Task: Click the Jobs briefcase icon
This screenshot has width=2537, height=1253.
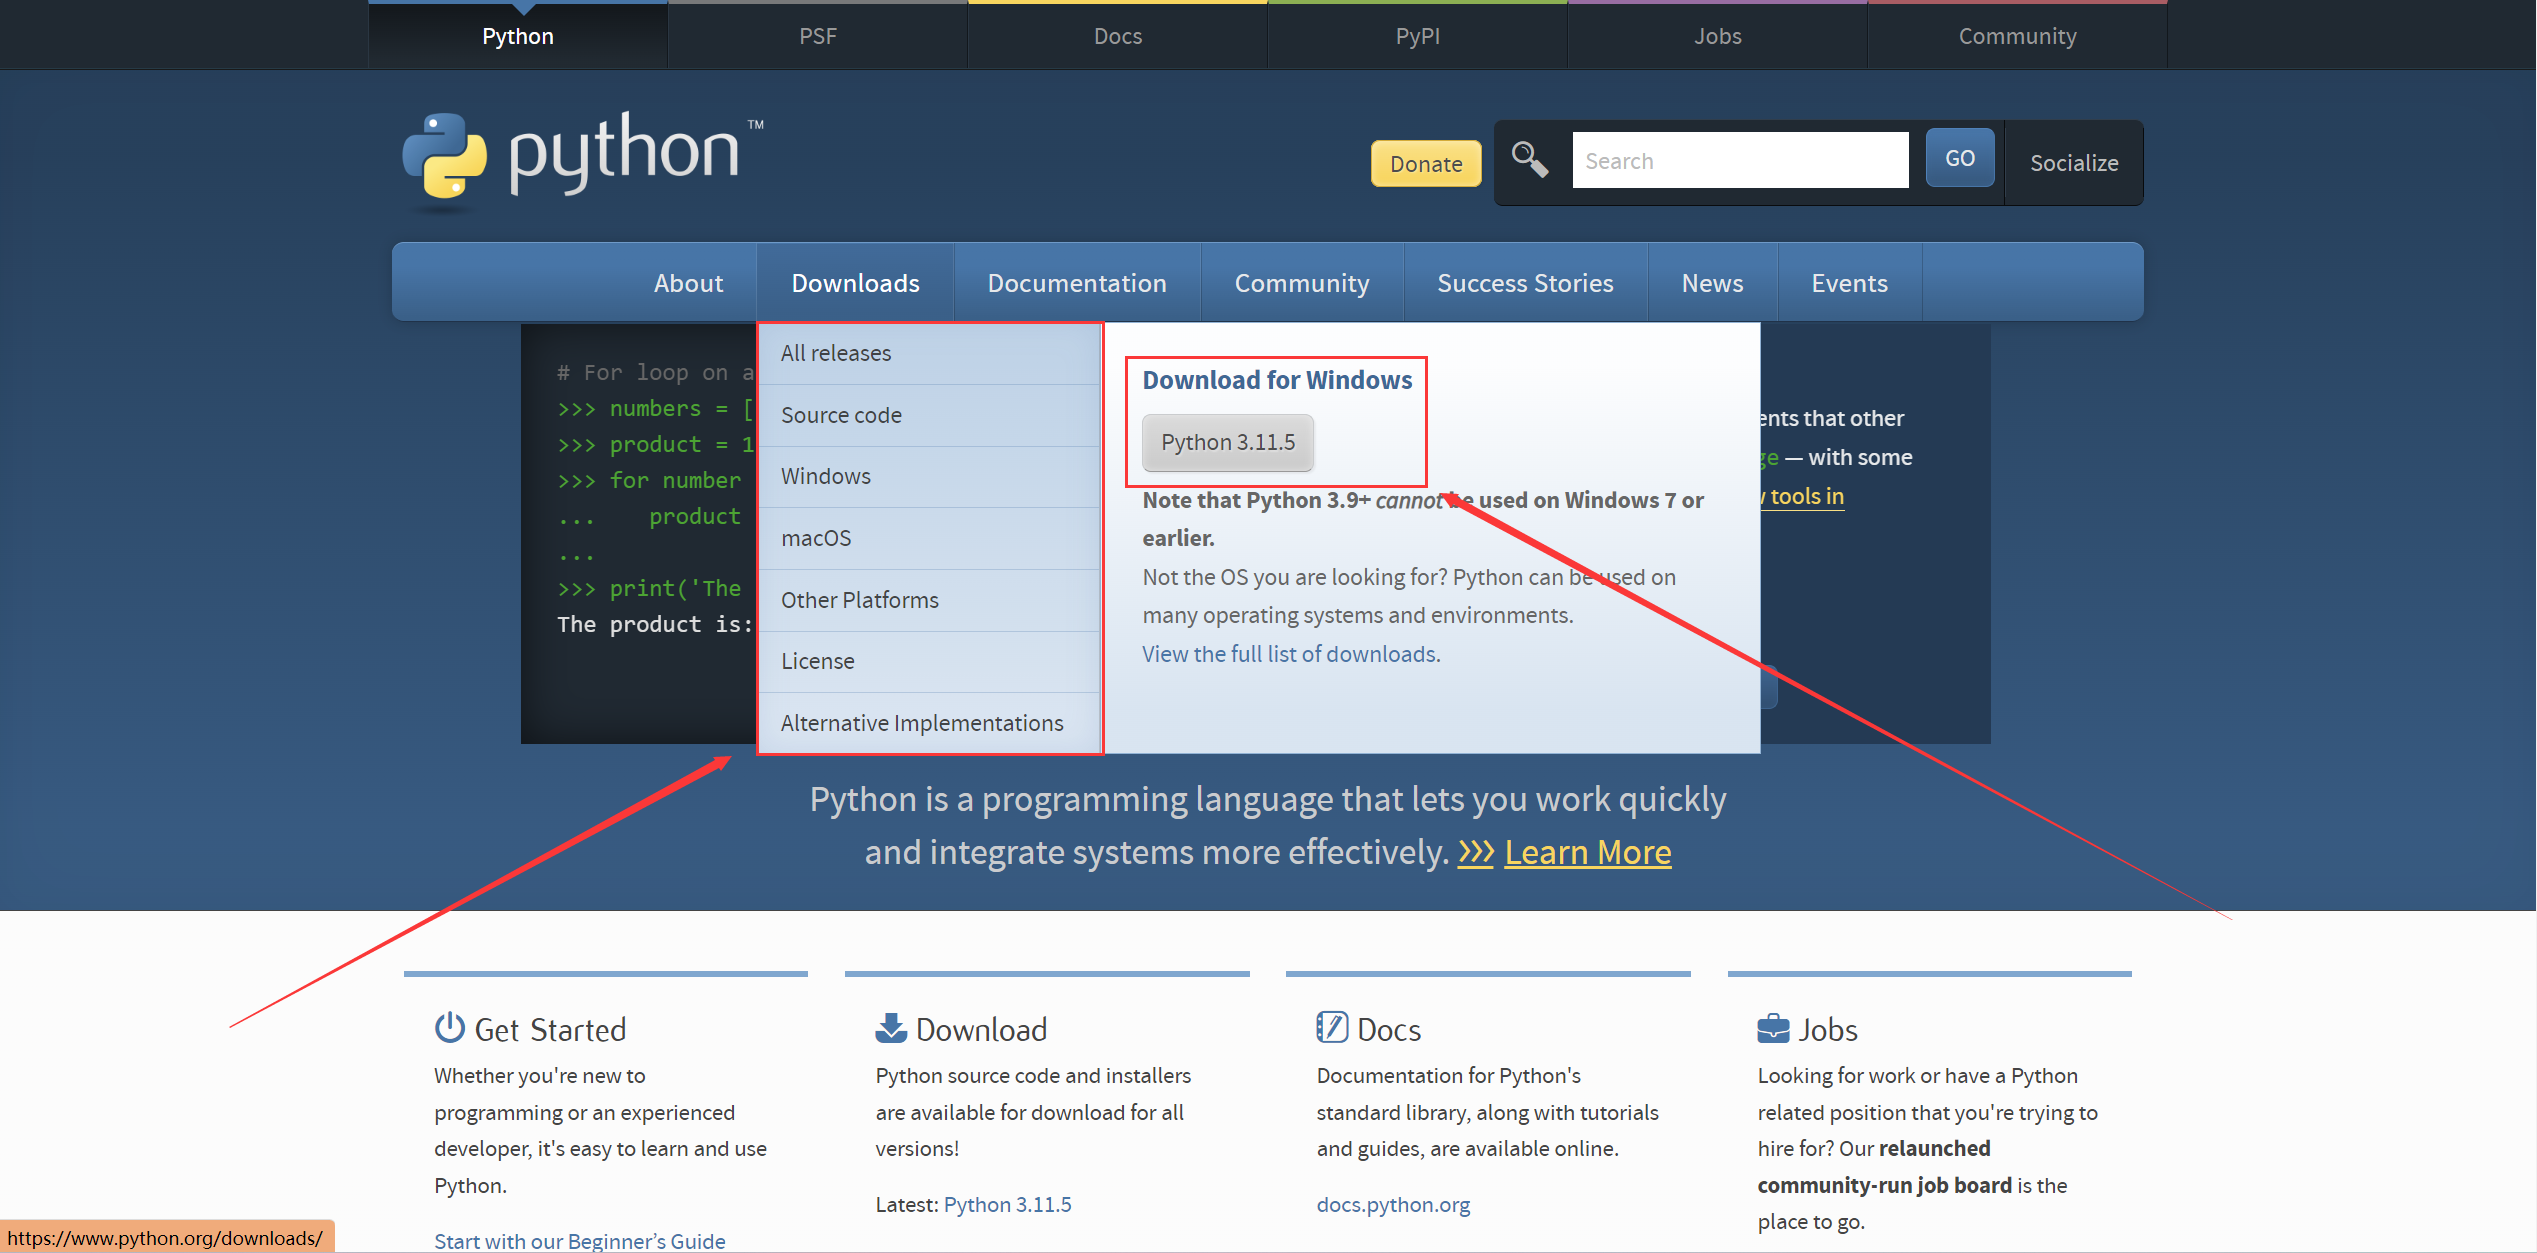Action: coord(1773,1028)
